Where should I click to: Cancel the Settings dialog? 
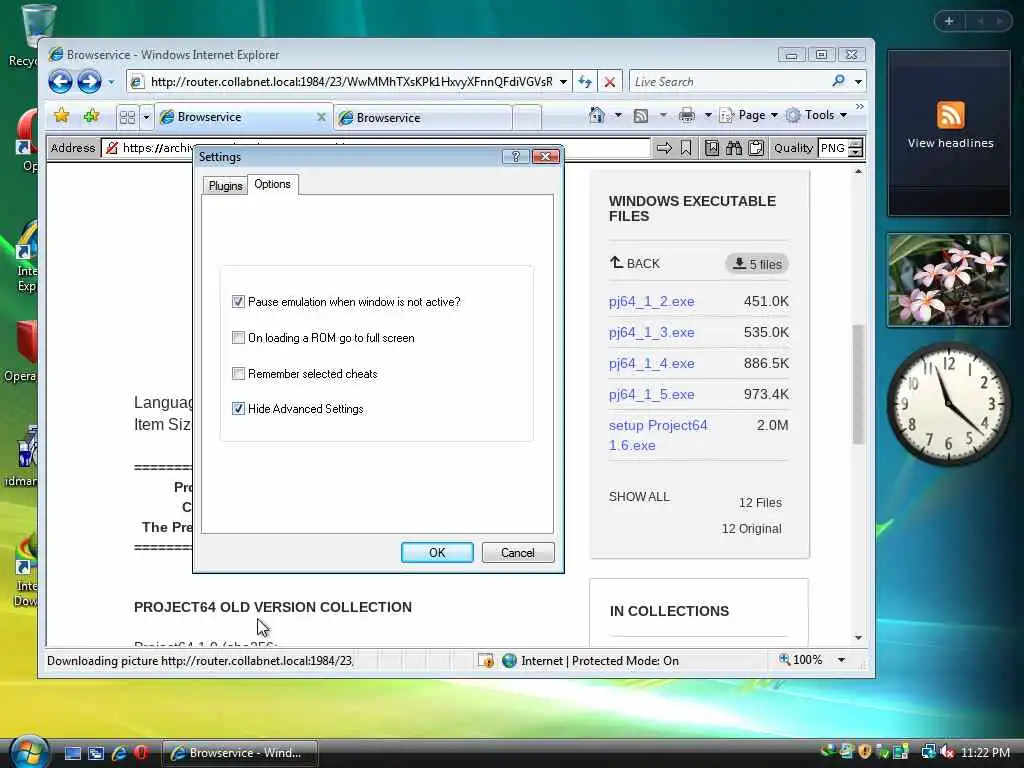pyautogui.click(x=518, y=552)
